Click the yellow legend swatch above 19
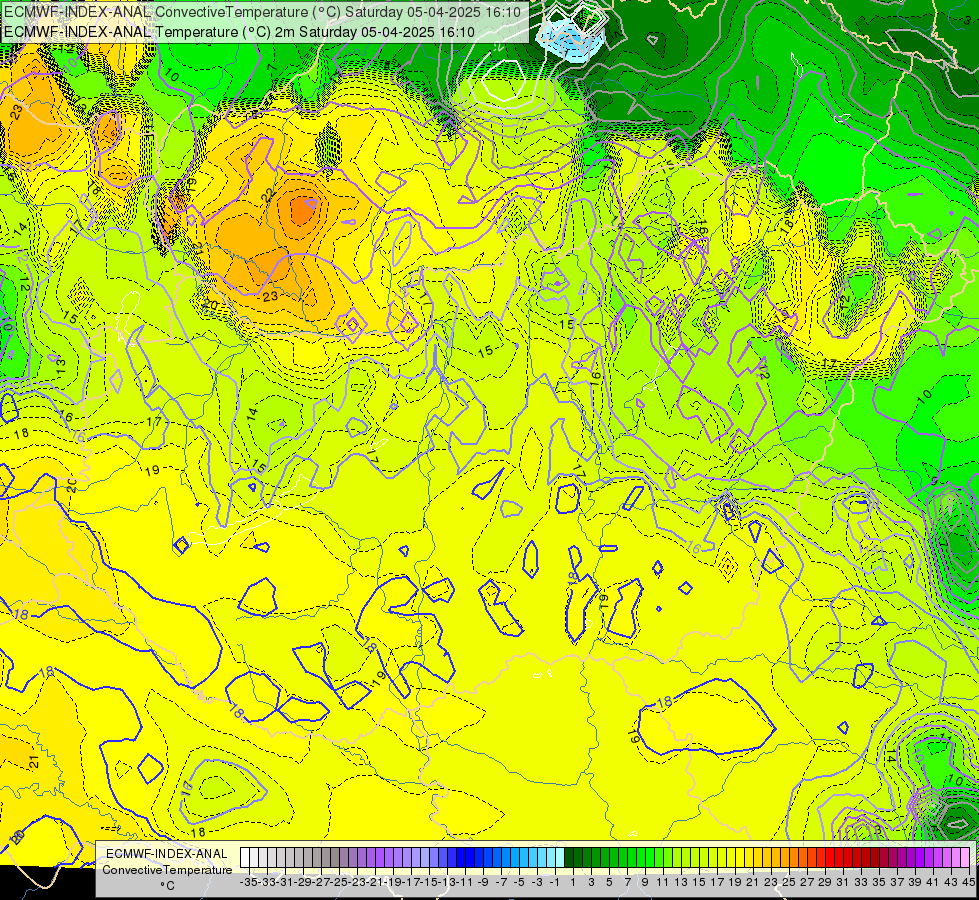Image resolution: width=979 pixels, height=900 pixels. coord(731,857)
